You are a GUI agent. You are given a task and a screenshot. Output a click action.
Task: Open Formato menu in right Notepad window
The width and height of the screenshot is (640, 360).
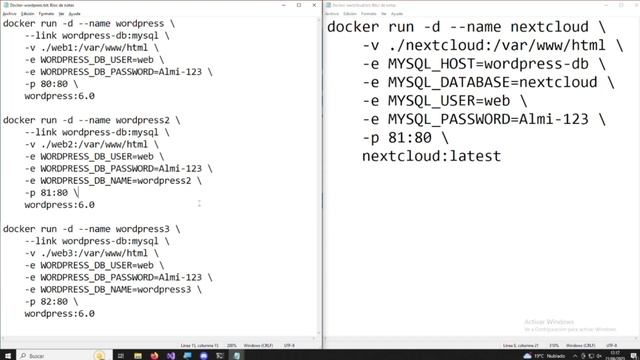coord(369,13)
